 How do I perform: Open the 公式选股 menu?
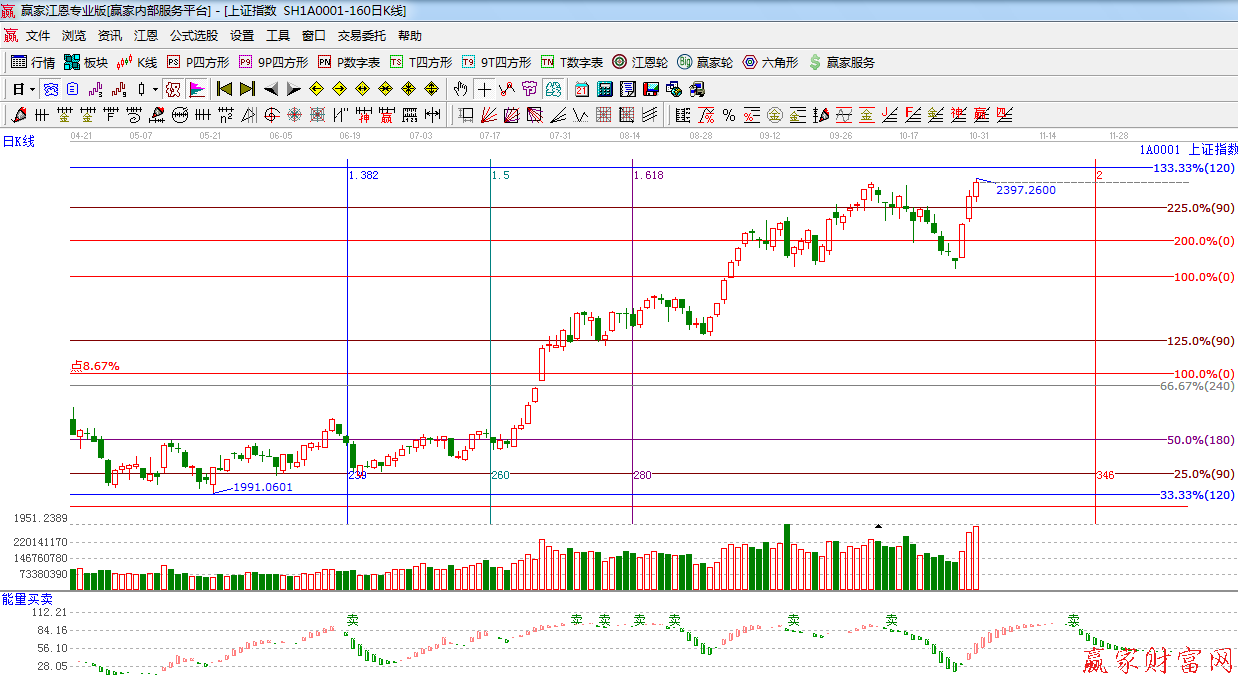coord(193,36)
